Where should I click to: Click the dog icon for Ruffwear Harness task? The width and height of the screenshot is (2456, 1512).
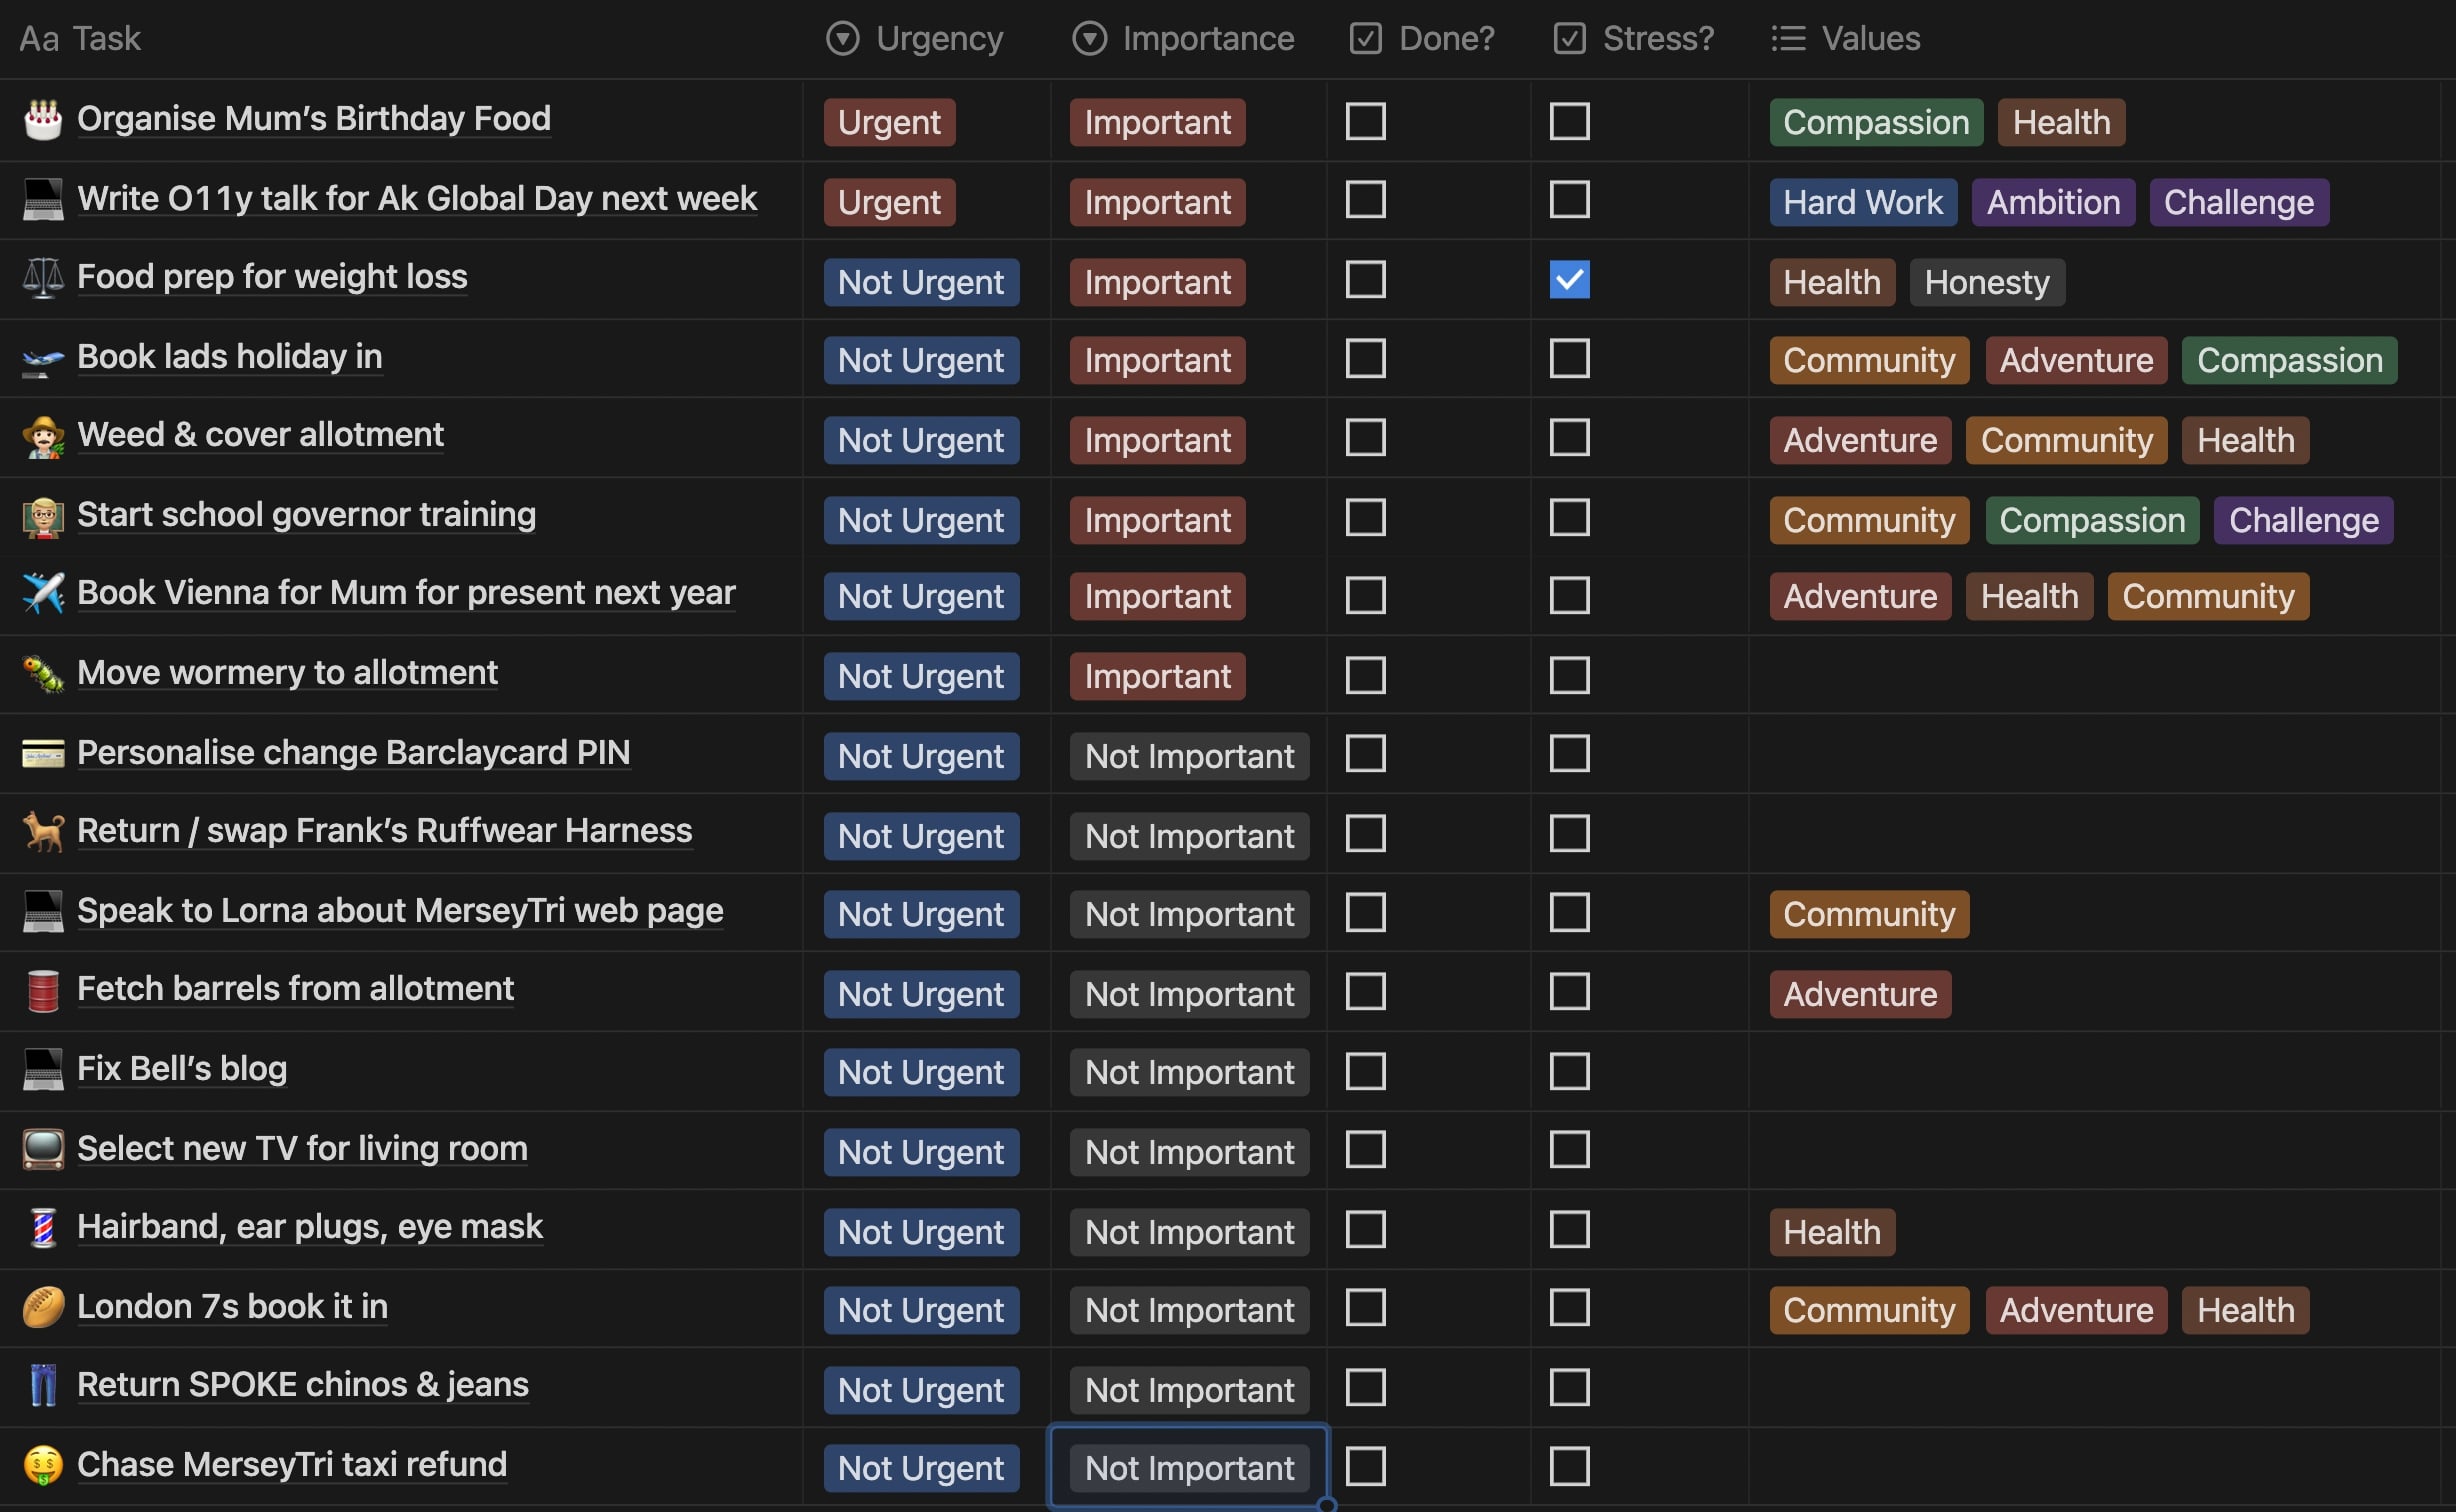43,832
